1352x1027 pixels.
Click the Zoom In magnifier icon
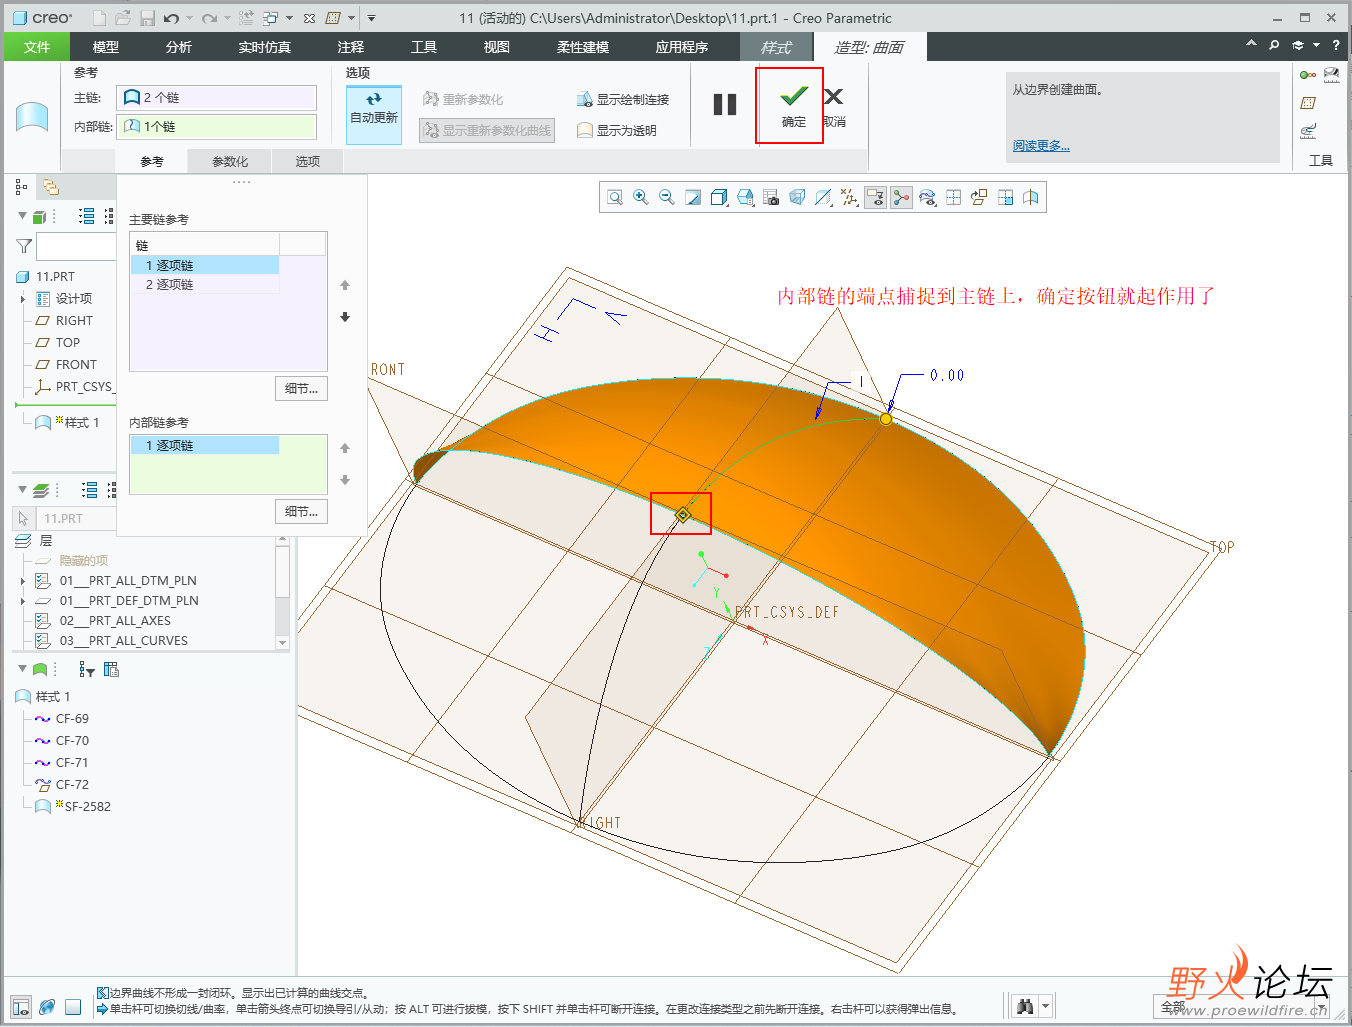(641, 198)
